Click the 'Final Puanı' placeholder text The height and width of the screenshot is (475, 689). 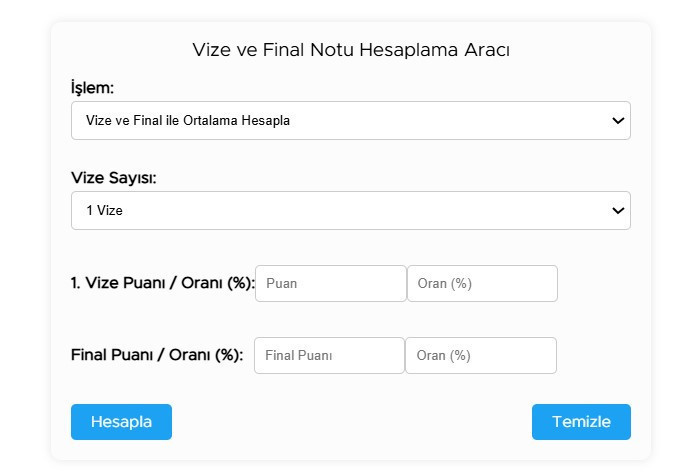pos(298,355)
